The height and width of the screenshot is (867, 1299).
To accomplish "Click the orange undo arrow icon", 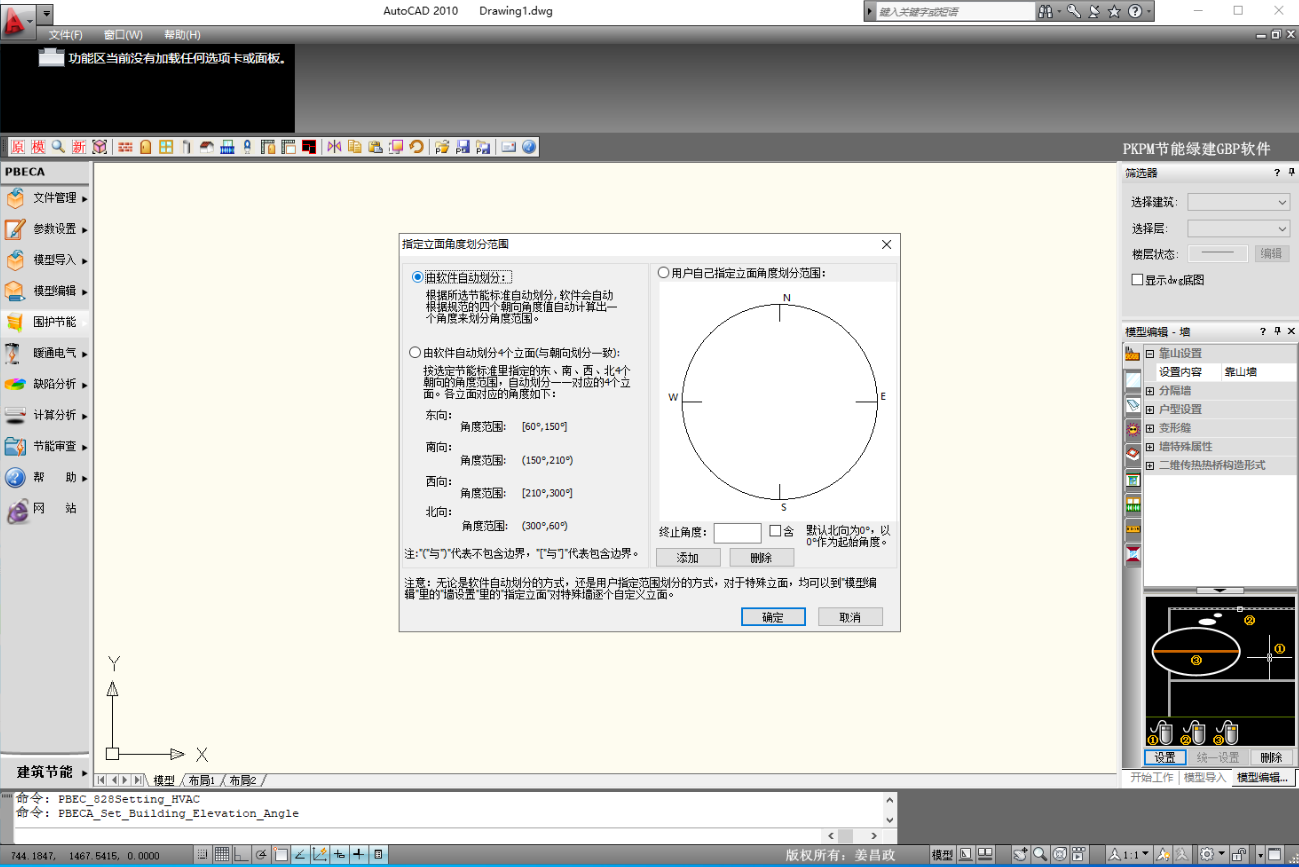I will pyautogui.click(x=416, y=147).
